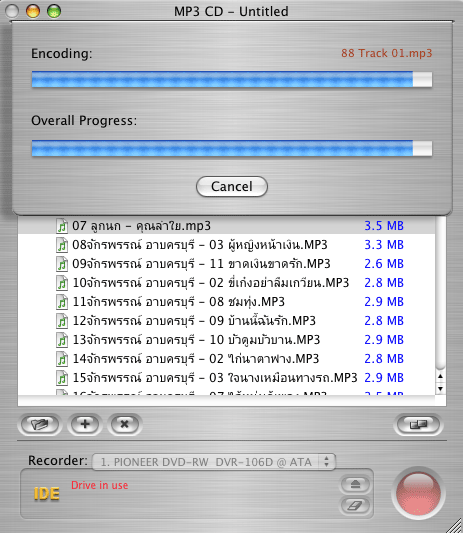Open the Recorder PIONEER DVD-RW dropdown
This screenshot has width=463, height=533.
(214, 462)
